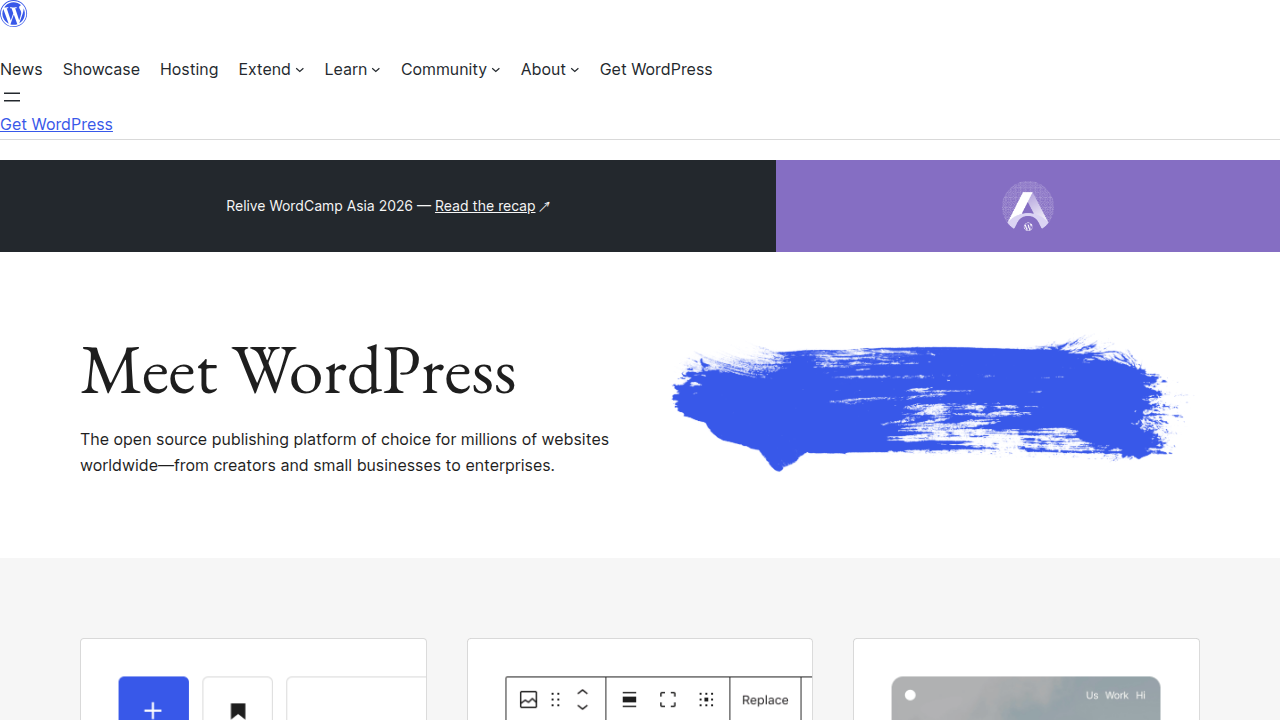Open the Showcase menu item

pyautogui.click(x=101, y=69)
